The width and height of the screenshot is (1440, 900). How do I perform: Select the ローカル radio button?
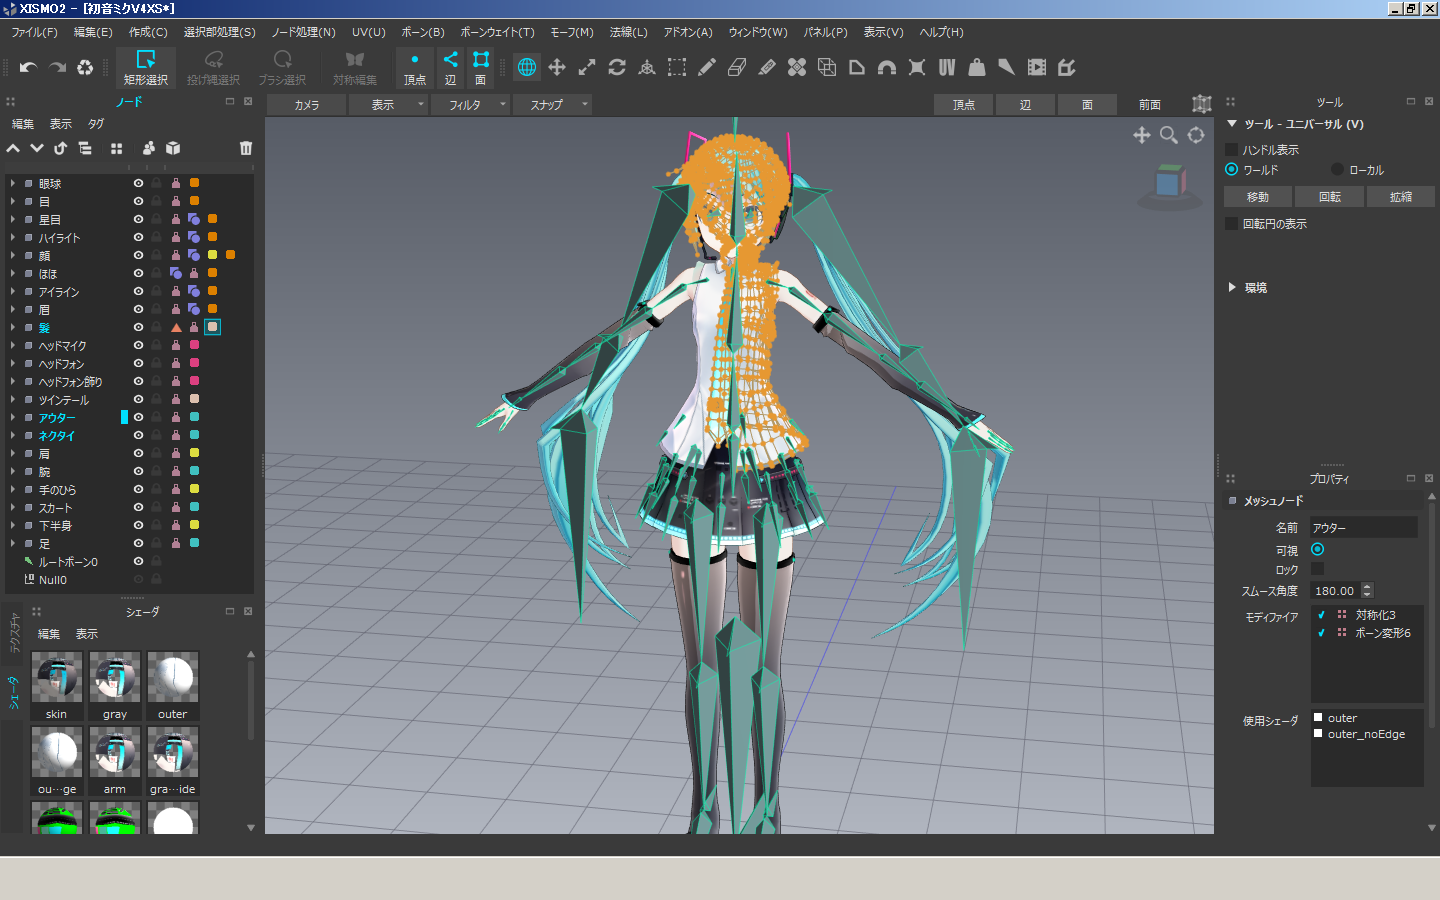(x=1337, y=169)
